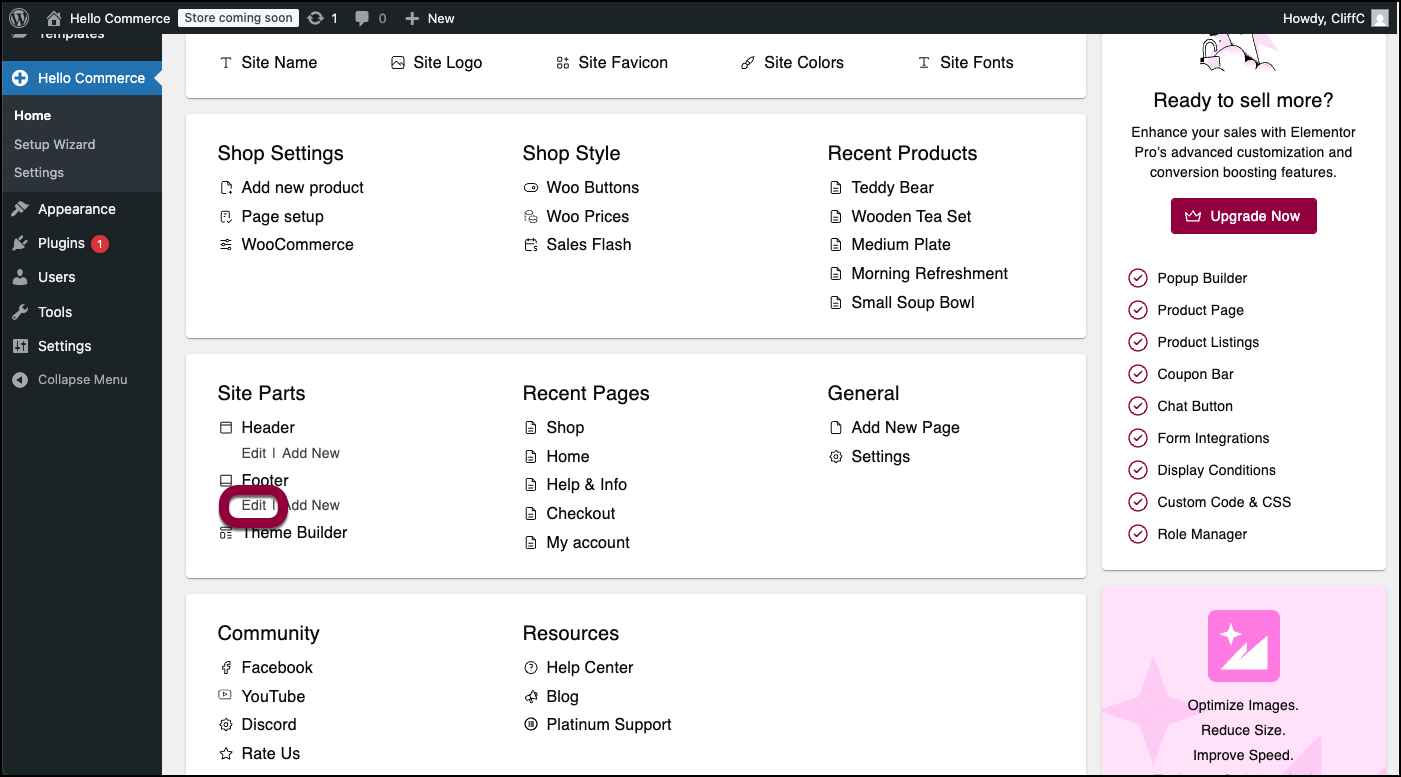
Task: Open the Shop recent page
Action: 565,427
